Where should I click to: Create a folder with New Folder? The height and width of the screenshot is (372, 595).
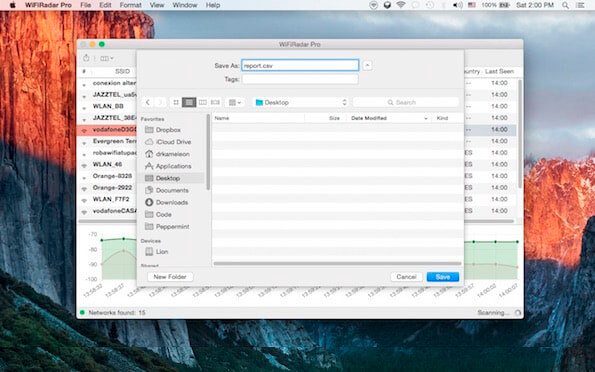tap(170, 277)
